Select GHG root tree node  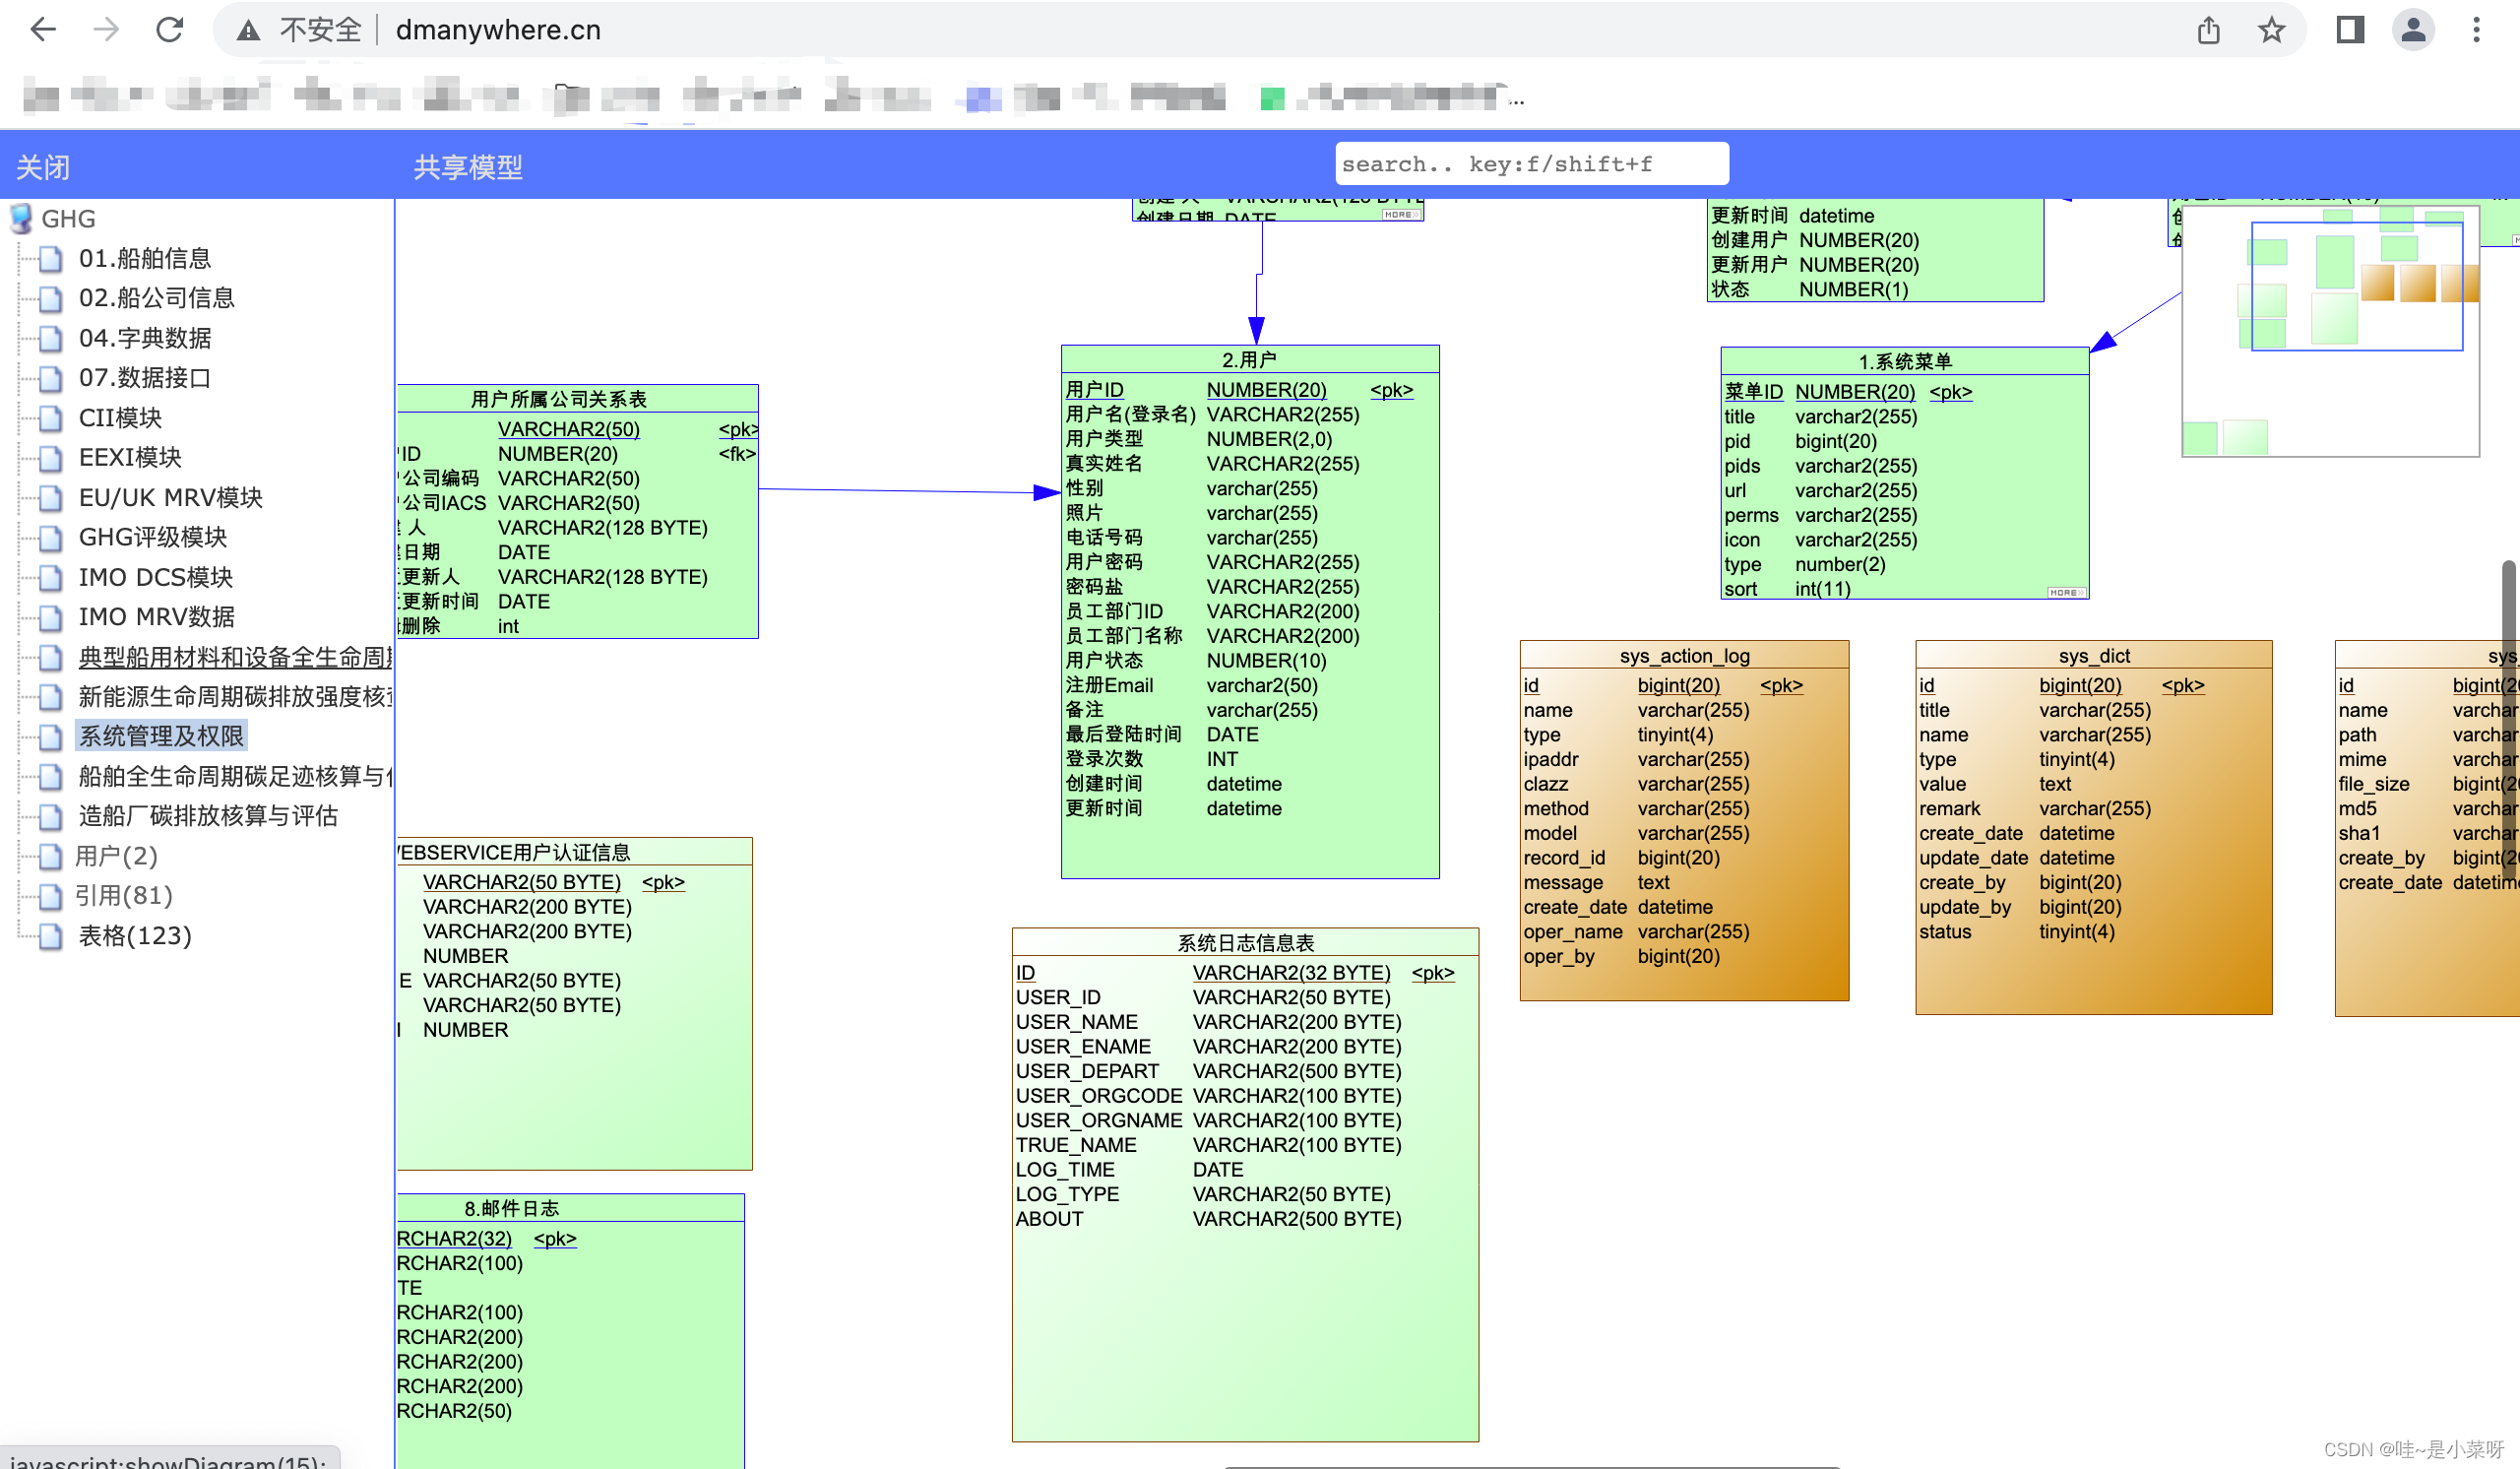pyautogui.click(x=68, y=219)
